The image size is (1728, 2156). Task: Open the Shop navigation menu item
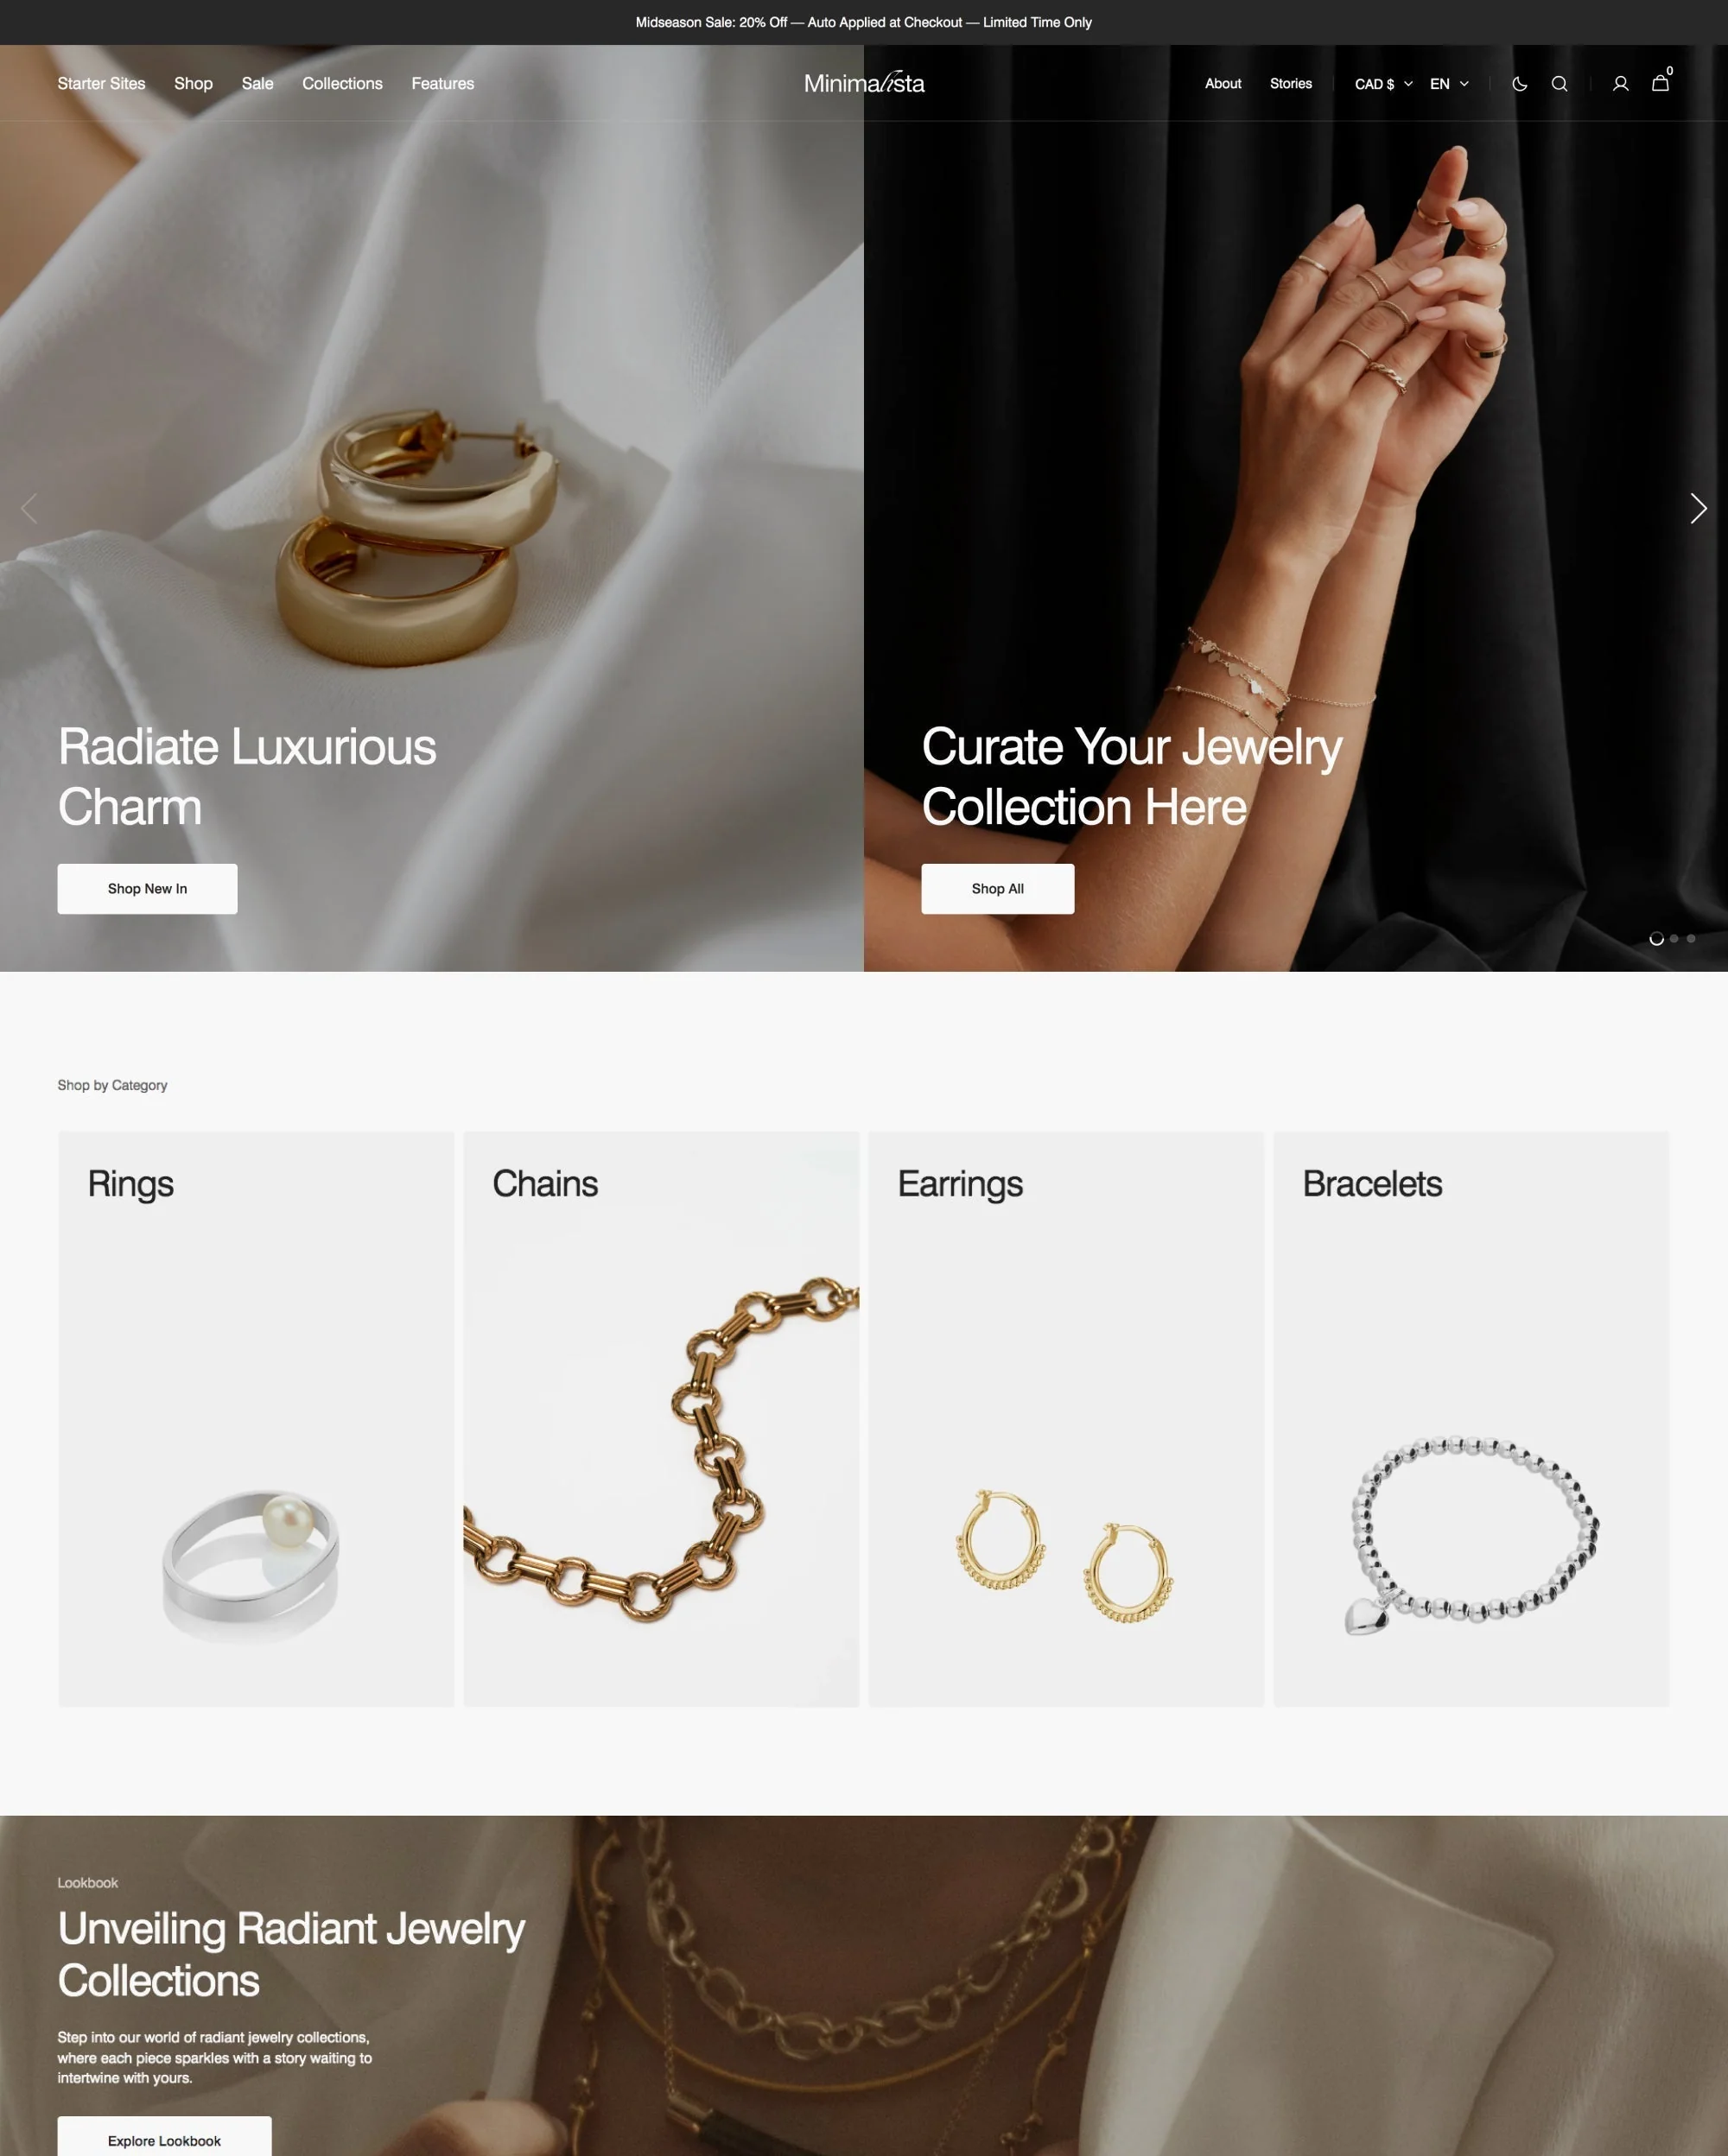192,83
